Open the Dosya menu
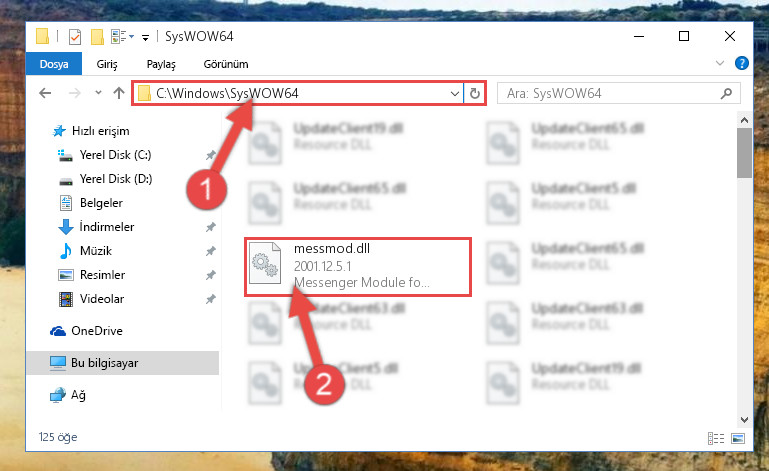769x471 pixels. (54, 64)
